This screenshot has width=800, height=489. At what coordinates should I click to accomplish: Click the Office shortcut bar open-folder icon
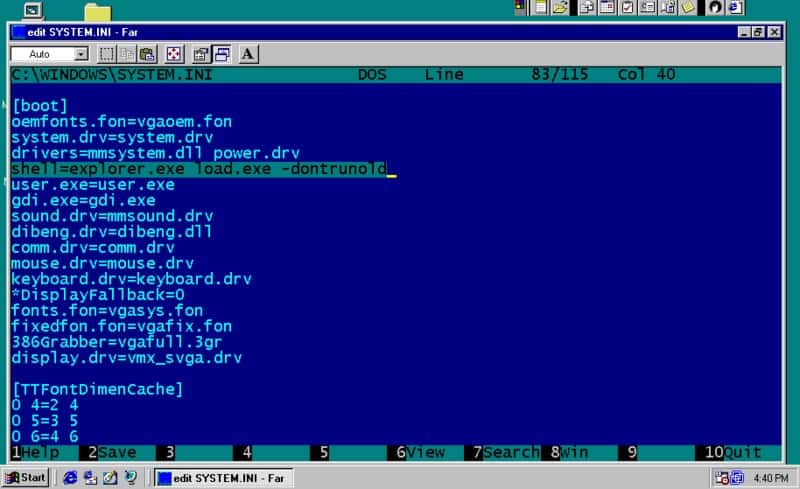(560, 7)
